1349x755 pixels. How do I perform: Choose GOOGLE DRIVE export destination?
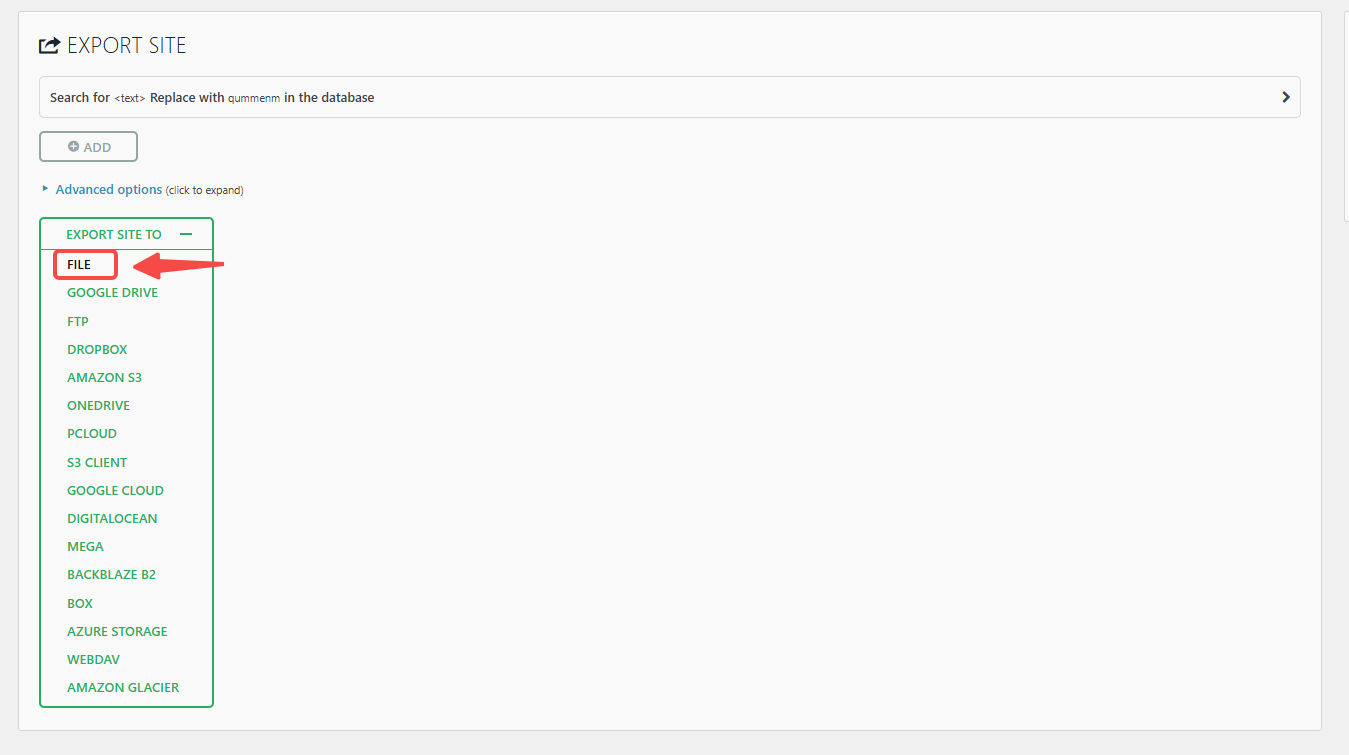click(112, 293)
